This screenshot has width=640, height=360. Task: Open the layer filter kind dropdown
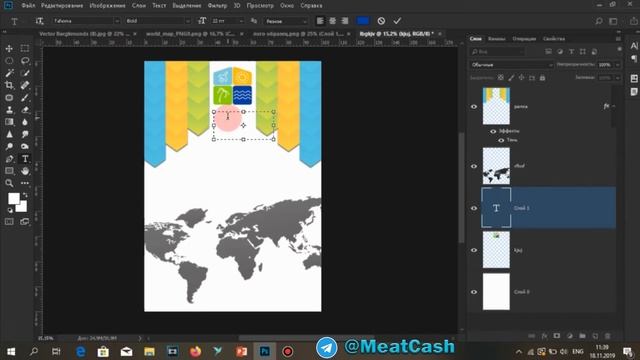pyautogui.click(x=498, y=52)
